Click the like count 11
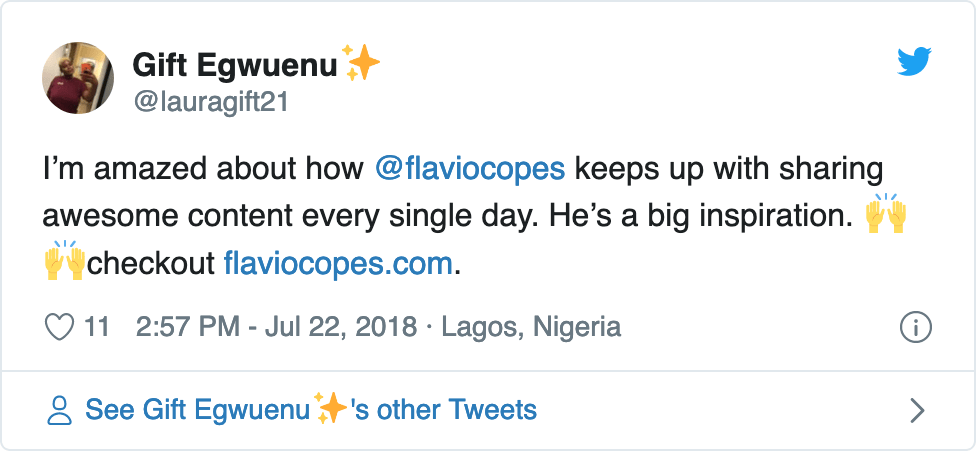Image resolution: width=976 pixels, height=451 pixels. pyautogui.click(x=97, y=327)
